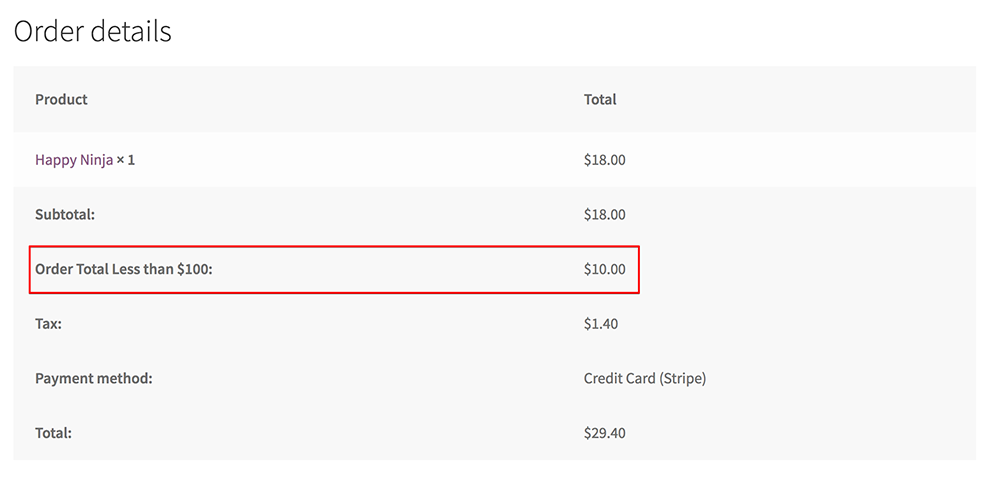
Task: Click the × 1 quantity text
Action: 126,160
